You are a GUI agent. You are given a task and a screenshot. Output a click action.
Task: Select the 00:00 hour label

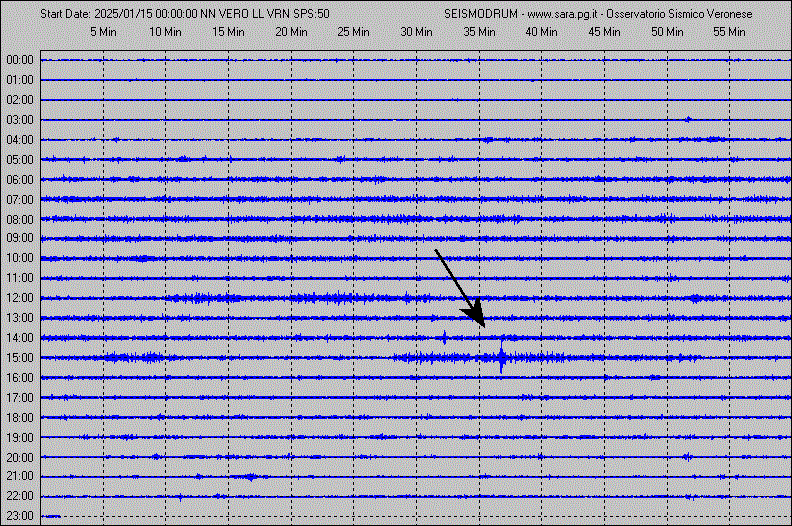click(20, 60)
